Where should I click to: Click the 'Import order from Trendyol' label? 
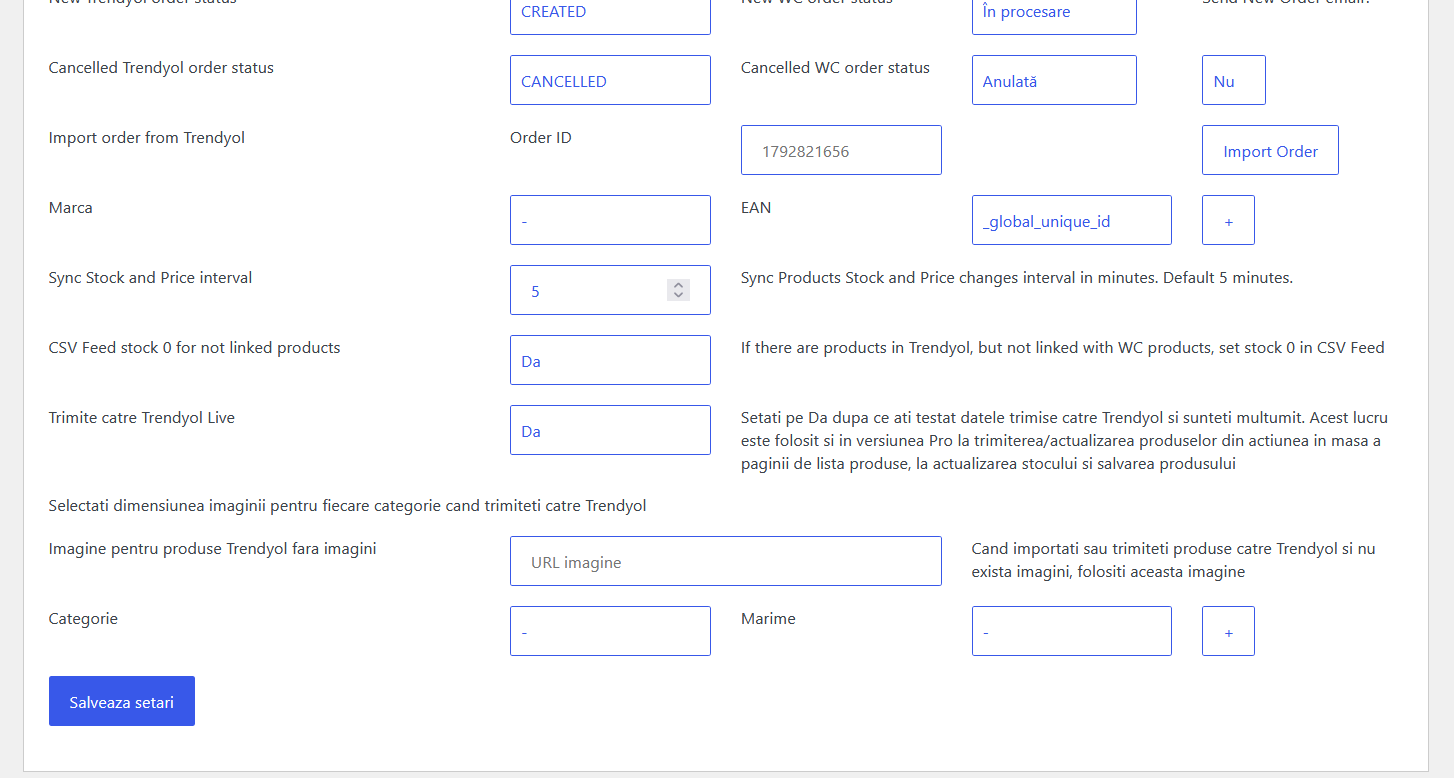click(147, 138)
